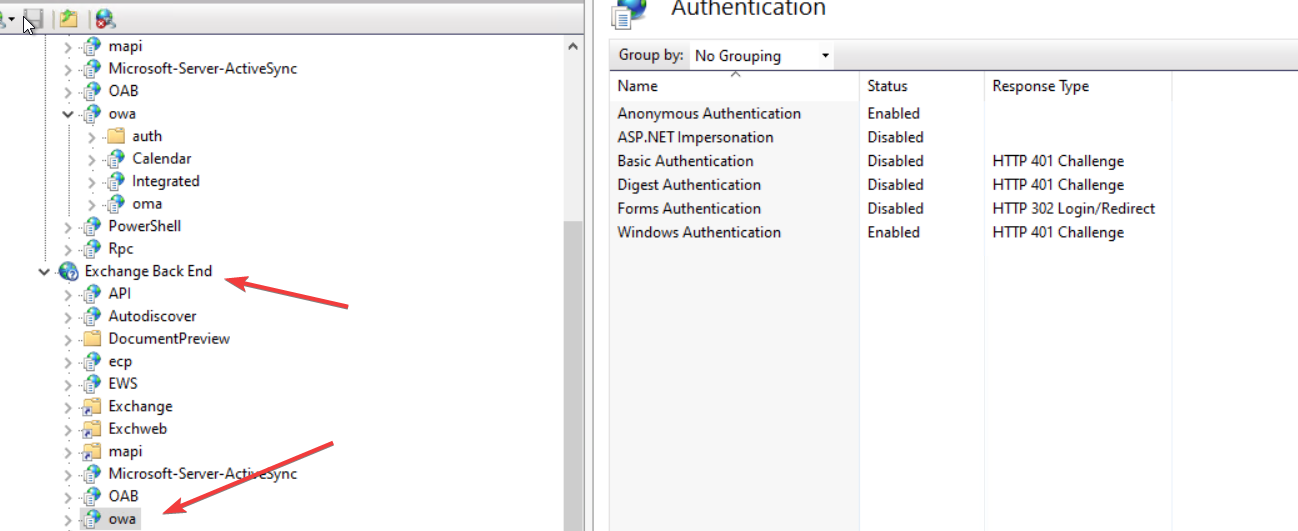Click the tree pane vertical scrollbar thumb
The width and height of the screenshot is (1298, 531).
573,375
